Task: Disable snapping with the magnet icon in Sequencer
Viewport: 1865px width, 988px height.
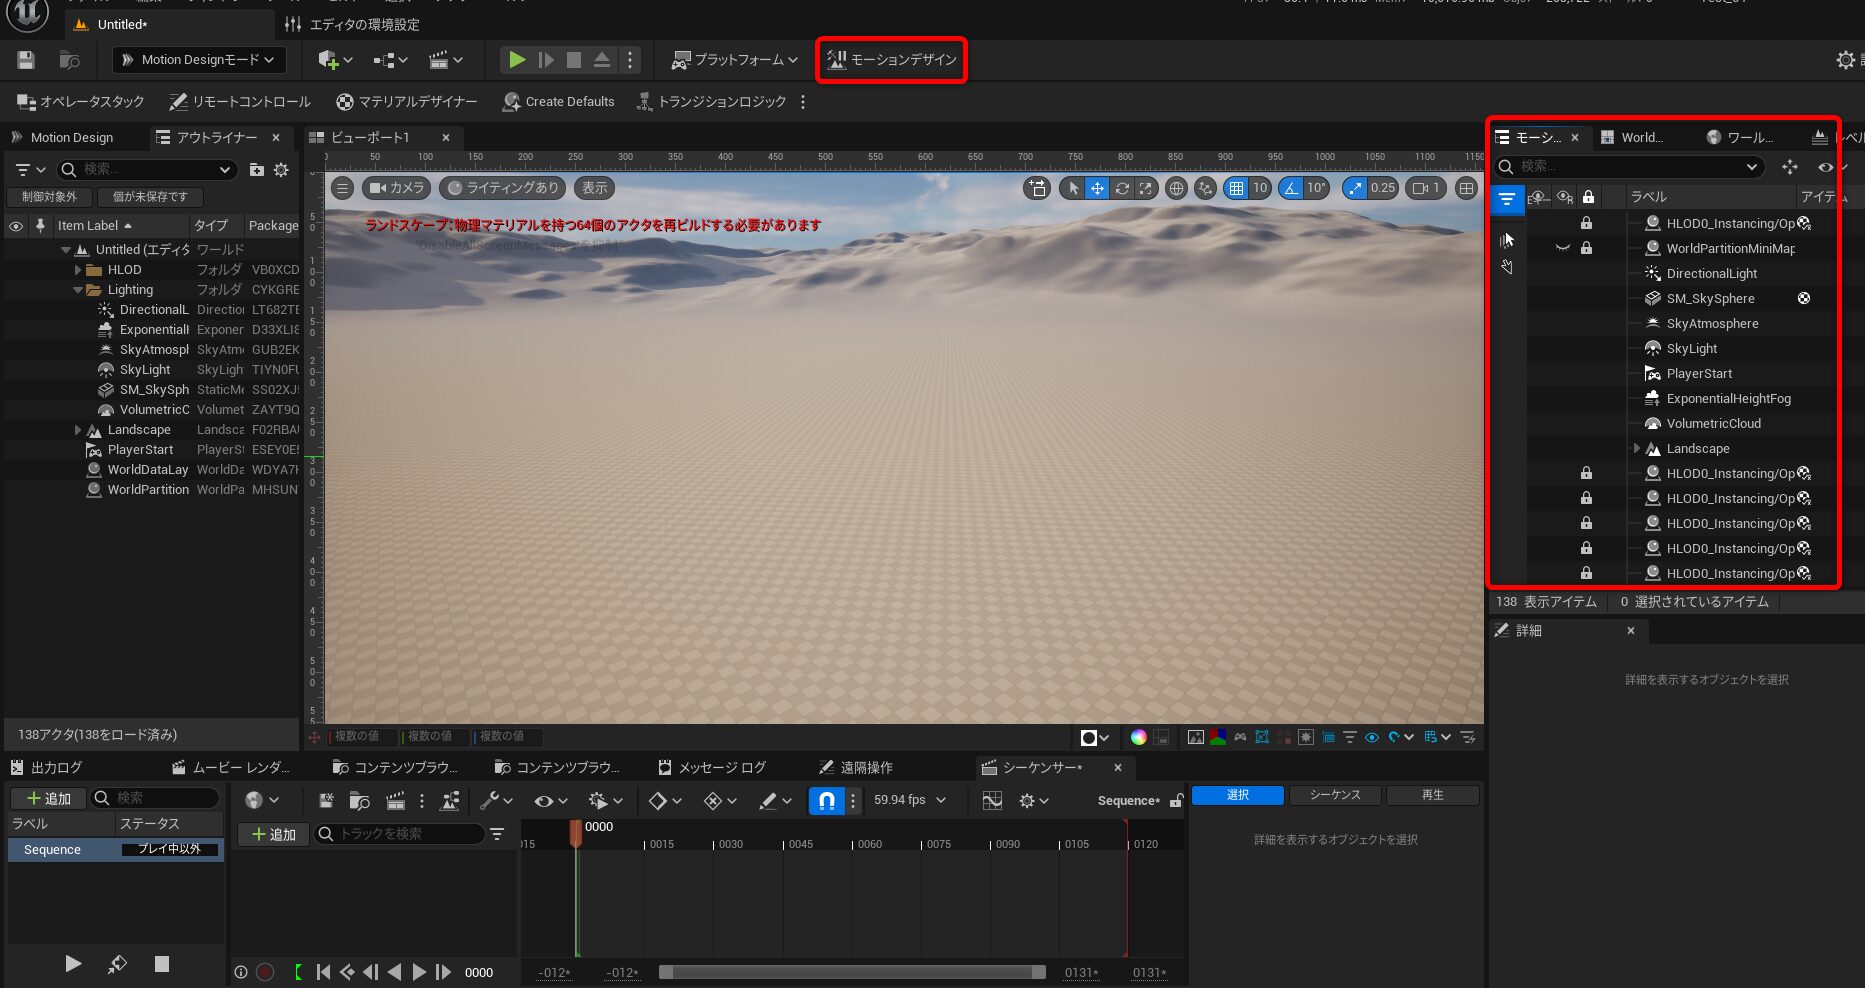Action: pos(826,800)
